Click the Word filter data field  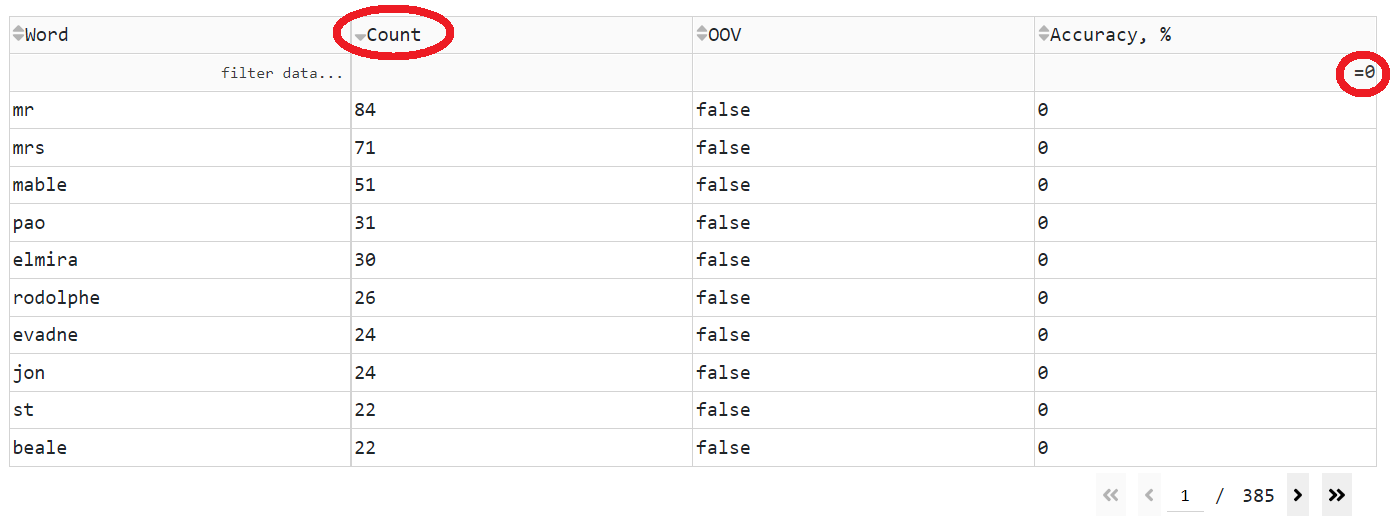[180, 73]
